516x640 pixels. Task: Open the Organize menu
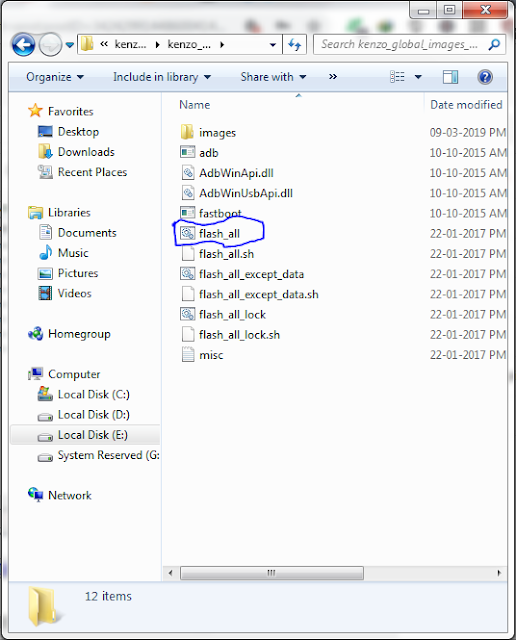pos(55,77)
